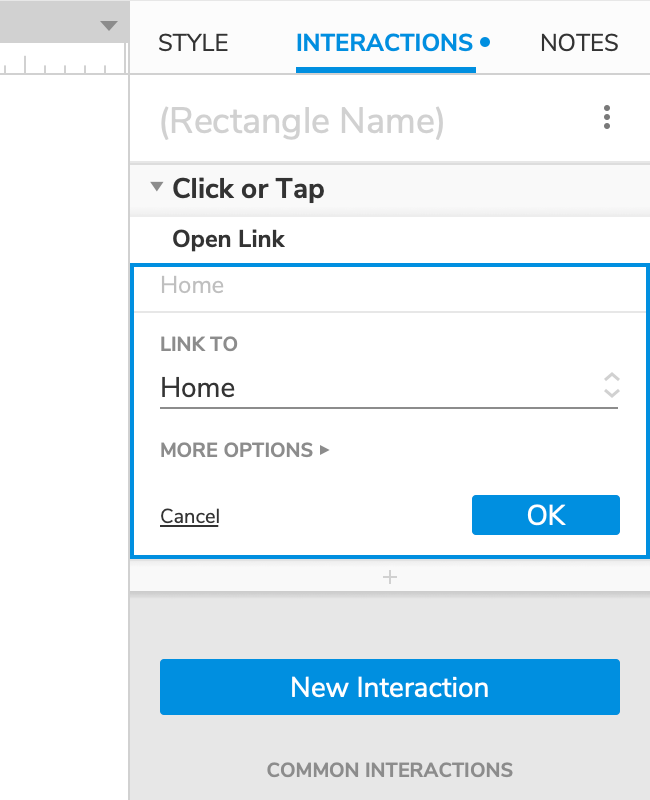650x800 pixels.
Task: Click the Click or Tap event header
Action: [x=248, y=188]
